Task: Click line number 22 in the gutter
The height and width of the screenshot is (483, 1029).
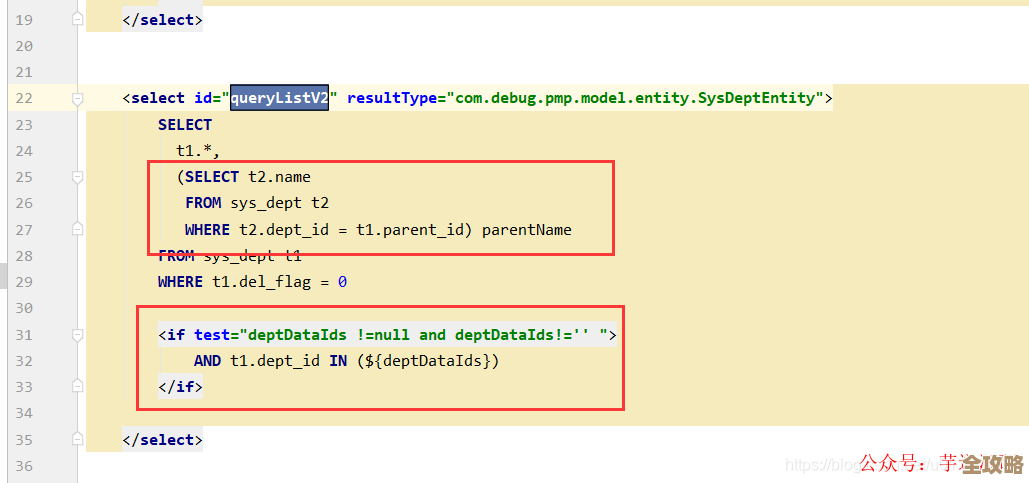Action: [25, 98]
